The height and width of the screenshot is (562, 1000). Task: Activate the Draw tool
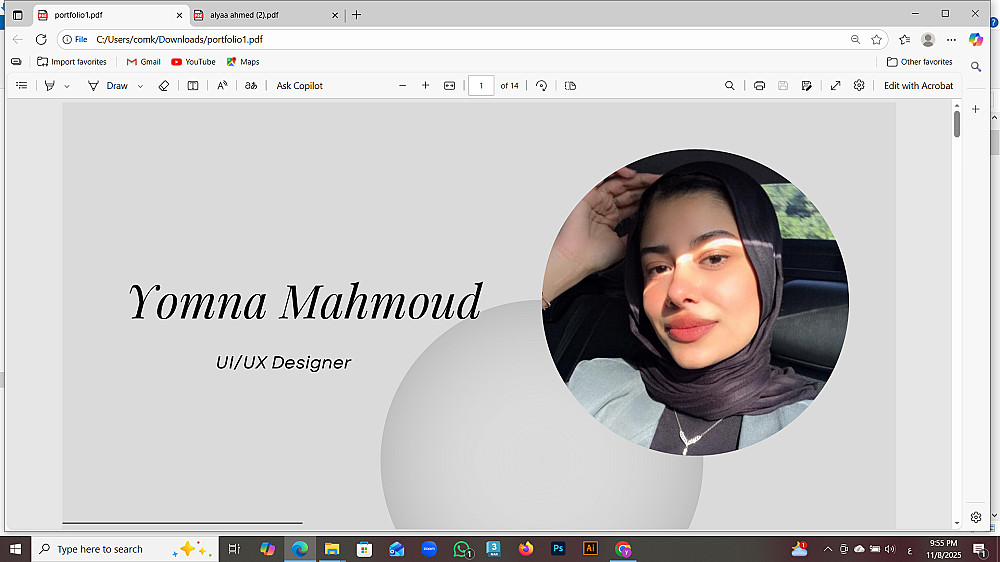click(x=108, y=85)
